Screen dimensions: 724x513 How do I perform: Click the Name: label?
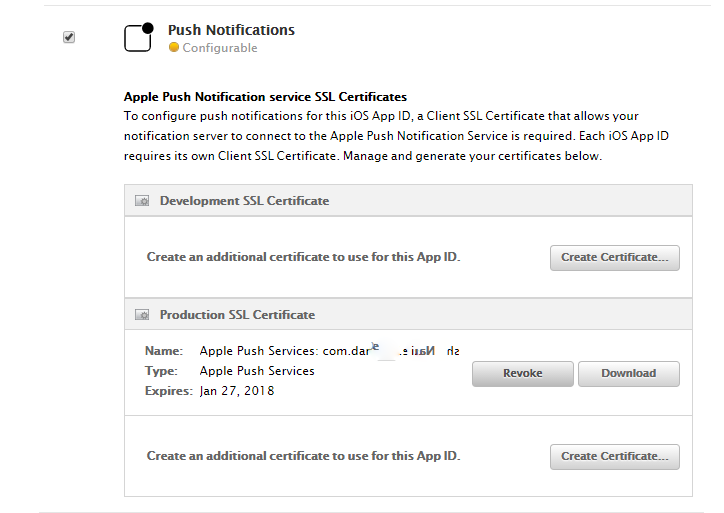(x=164, y=351)
